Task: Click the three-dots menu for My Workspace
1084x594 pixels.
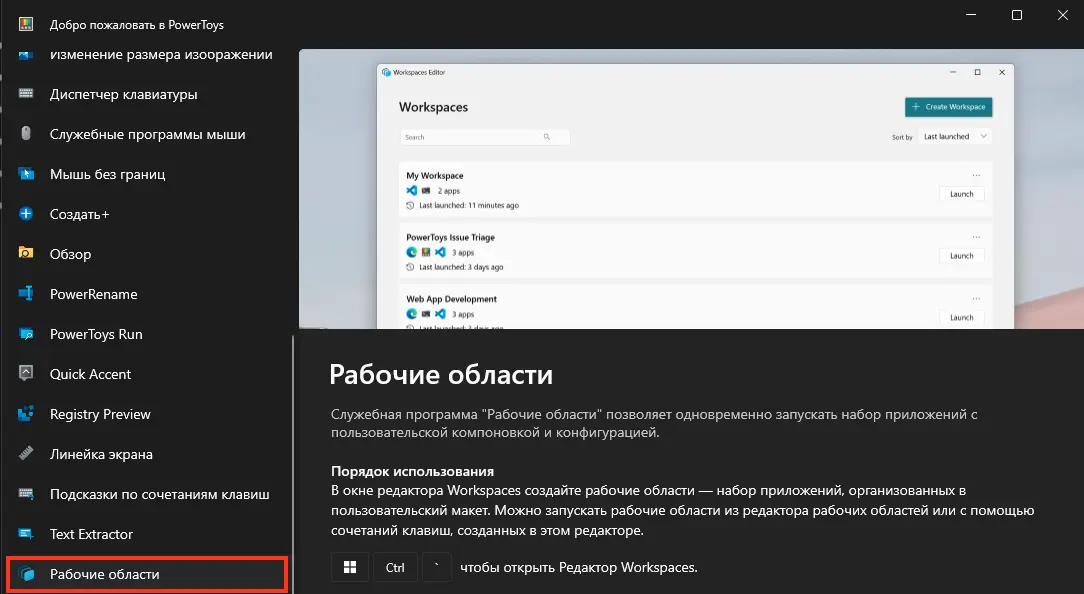Action: click(976, 175)
